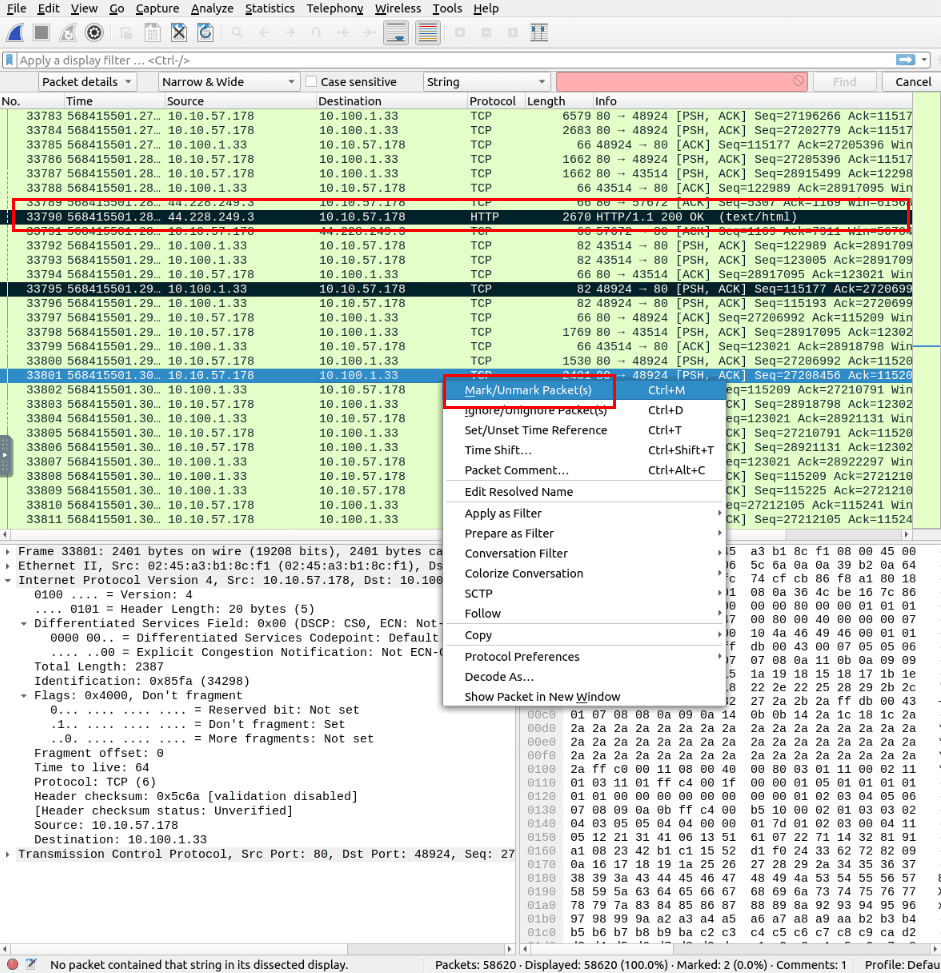Viewport: 941px width, 973px height.
Task: Expand the Transmission Control Protocol section
Action: (9, 854)
